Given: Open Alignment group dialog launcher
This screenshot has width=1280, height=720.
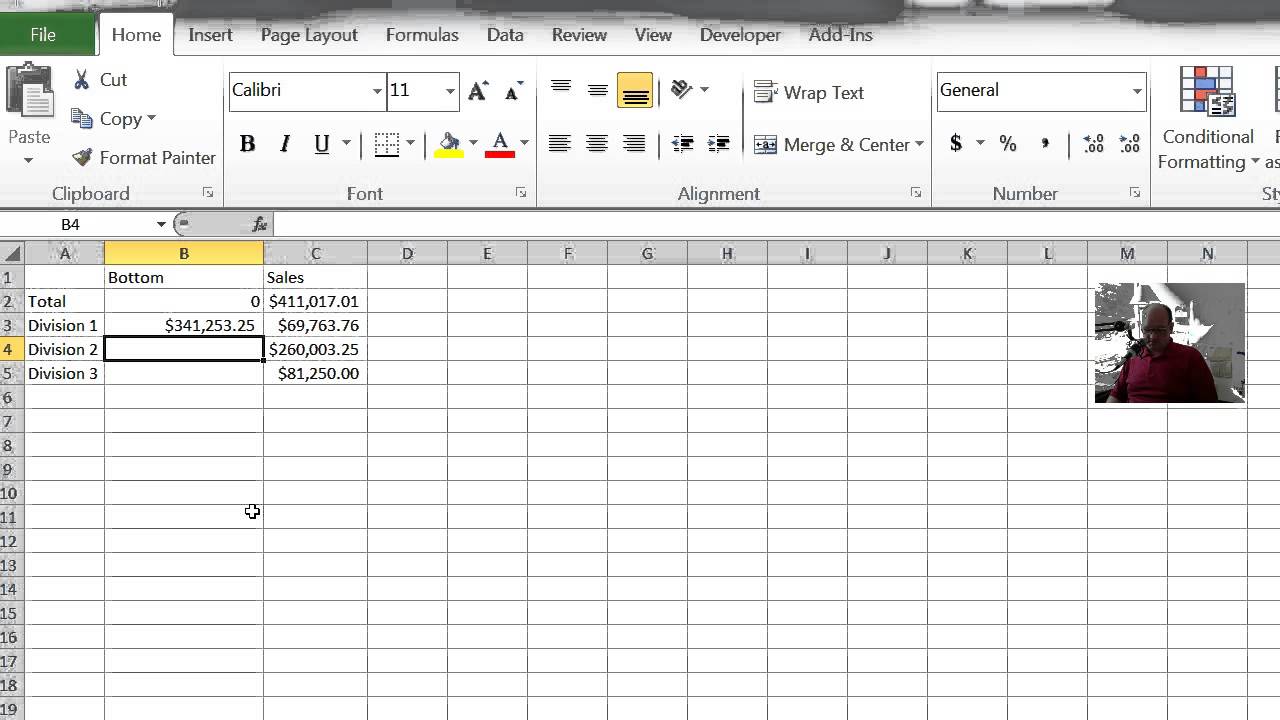Looking at the screenshot, I should pos(916,193).
